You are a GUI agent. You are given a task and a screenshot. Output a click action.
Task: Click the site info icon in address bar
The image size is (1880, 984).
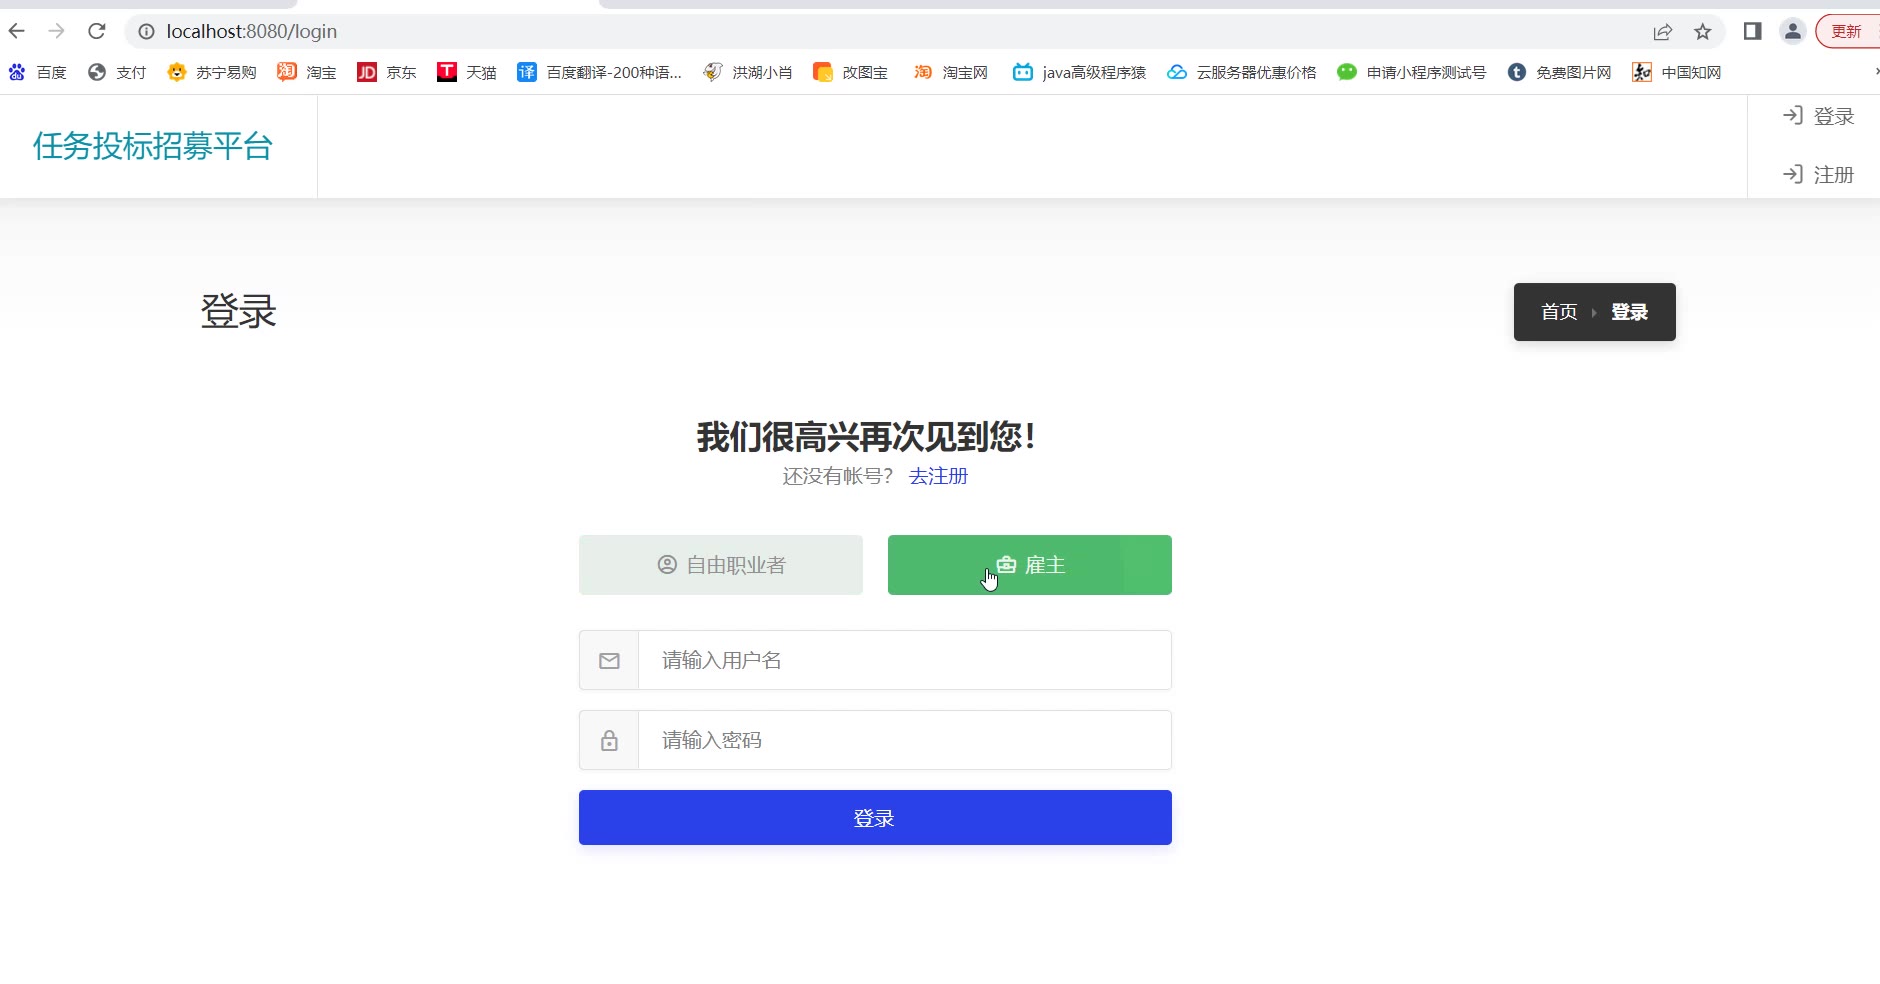pyautogui.click(x=146, y=32)
